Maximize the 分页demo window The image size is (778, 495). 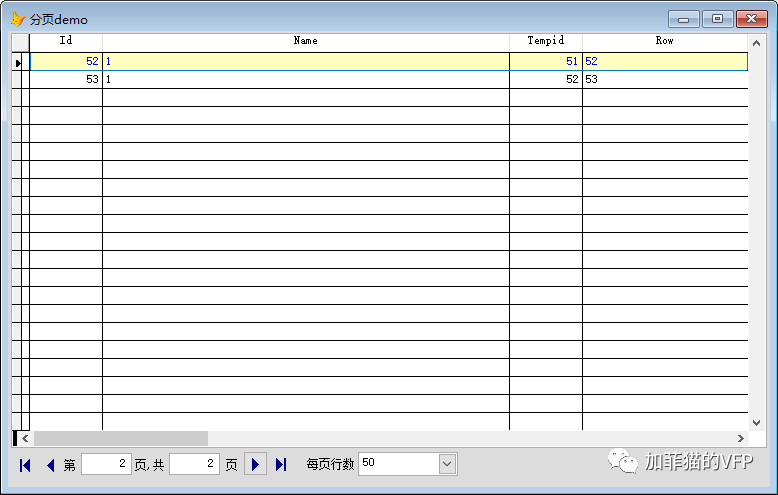(x=717, y=19)
